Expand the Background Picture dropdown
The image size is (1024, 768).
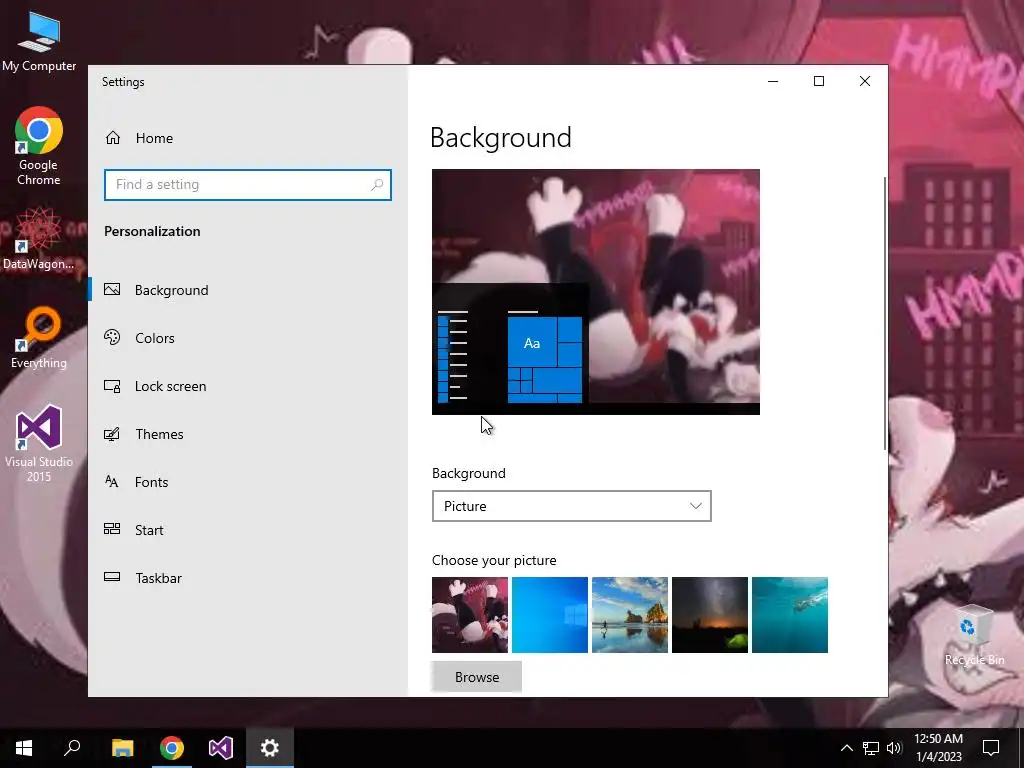pyautogui.click(x=571, y=506)
